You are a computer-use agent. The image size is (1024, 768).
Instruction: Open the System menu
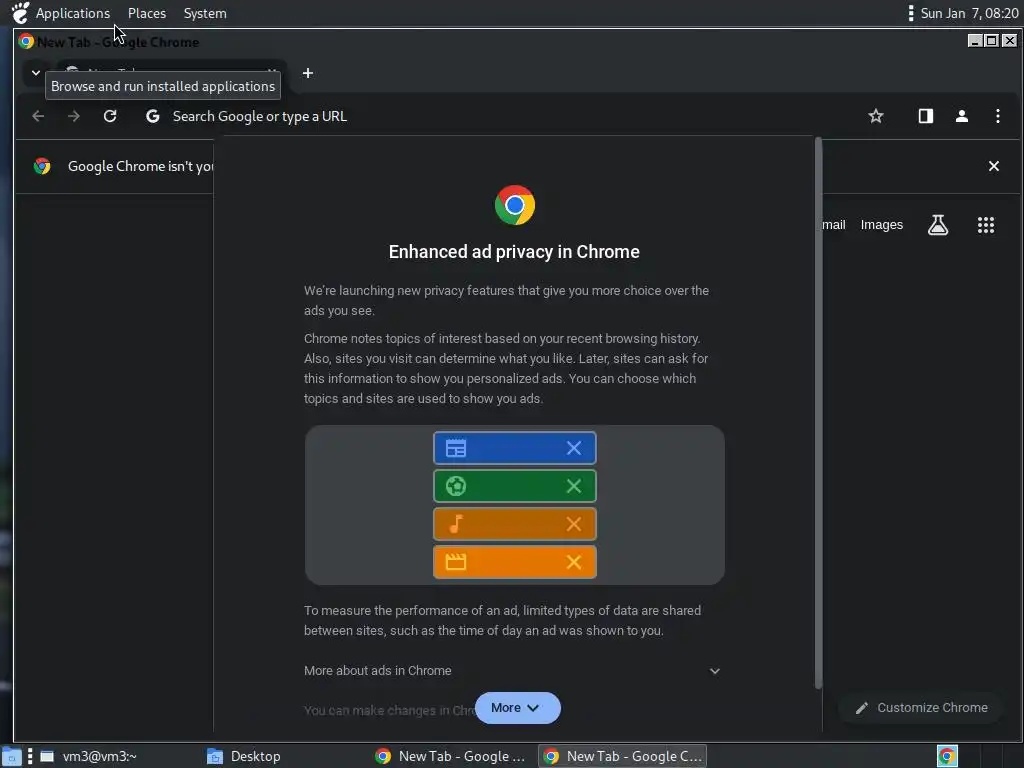[205, 13]
